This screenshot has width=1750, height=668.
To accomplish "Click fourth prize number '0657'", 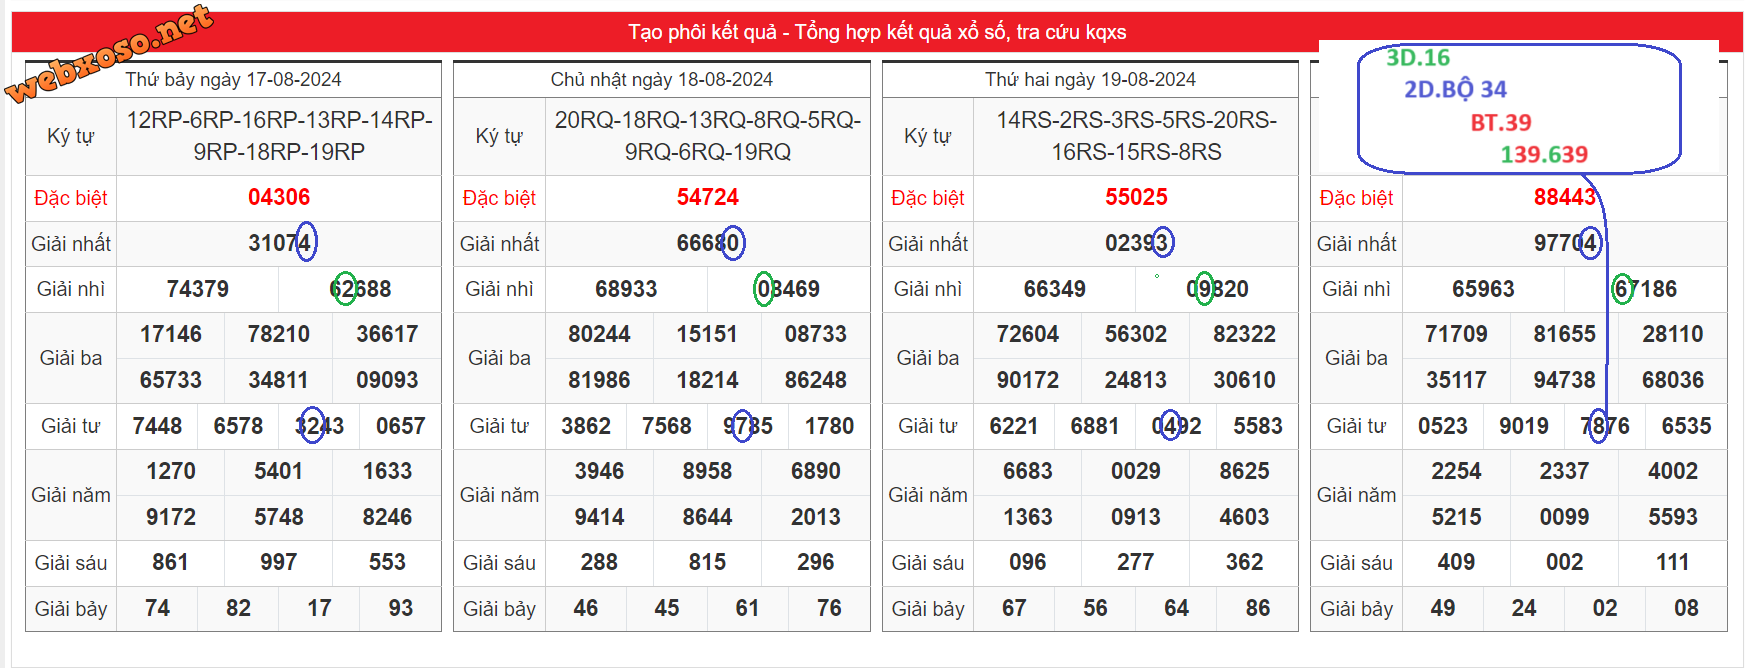I will coord(400,426).
